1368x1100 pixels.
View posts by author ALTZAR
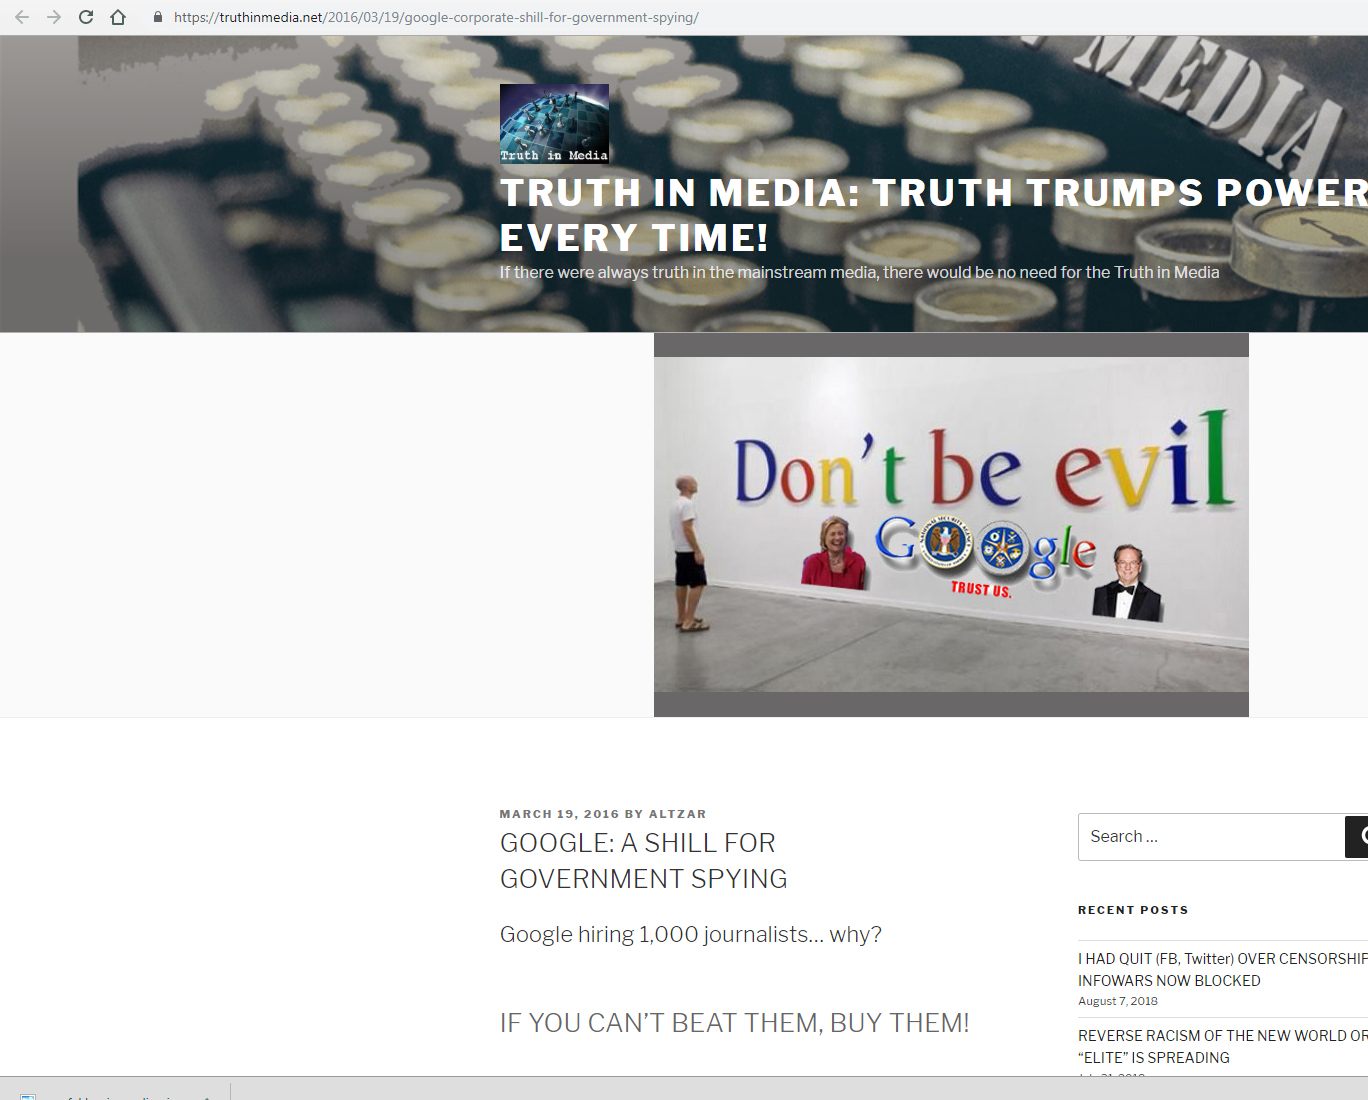tap(677, 814)
